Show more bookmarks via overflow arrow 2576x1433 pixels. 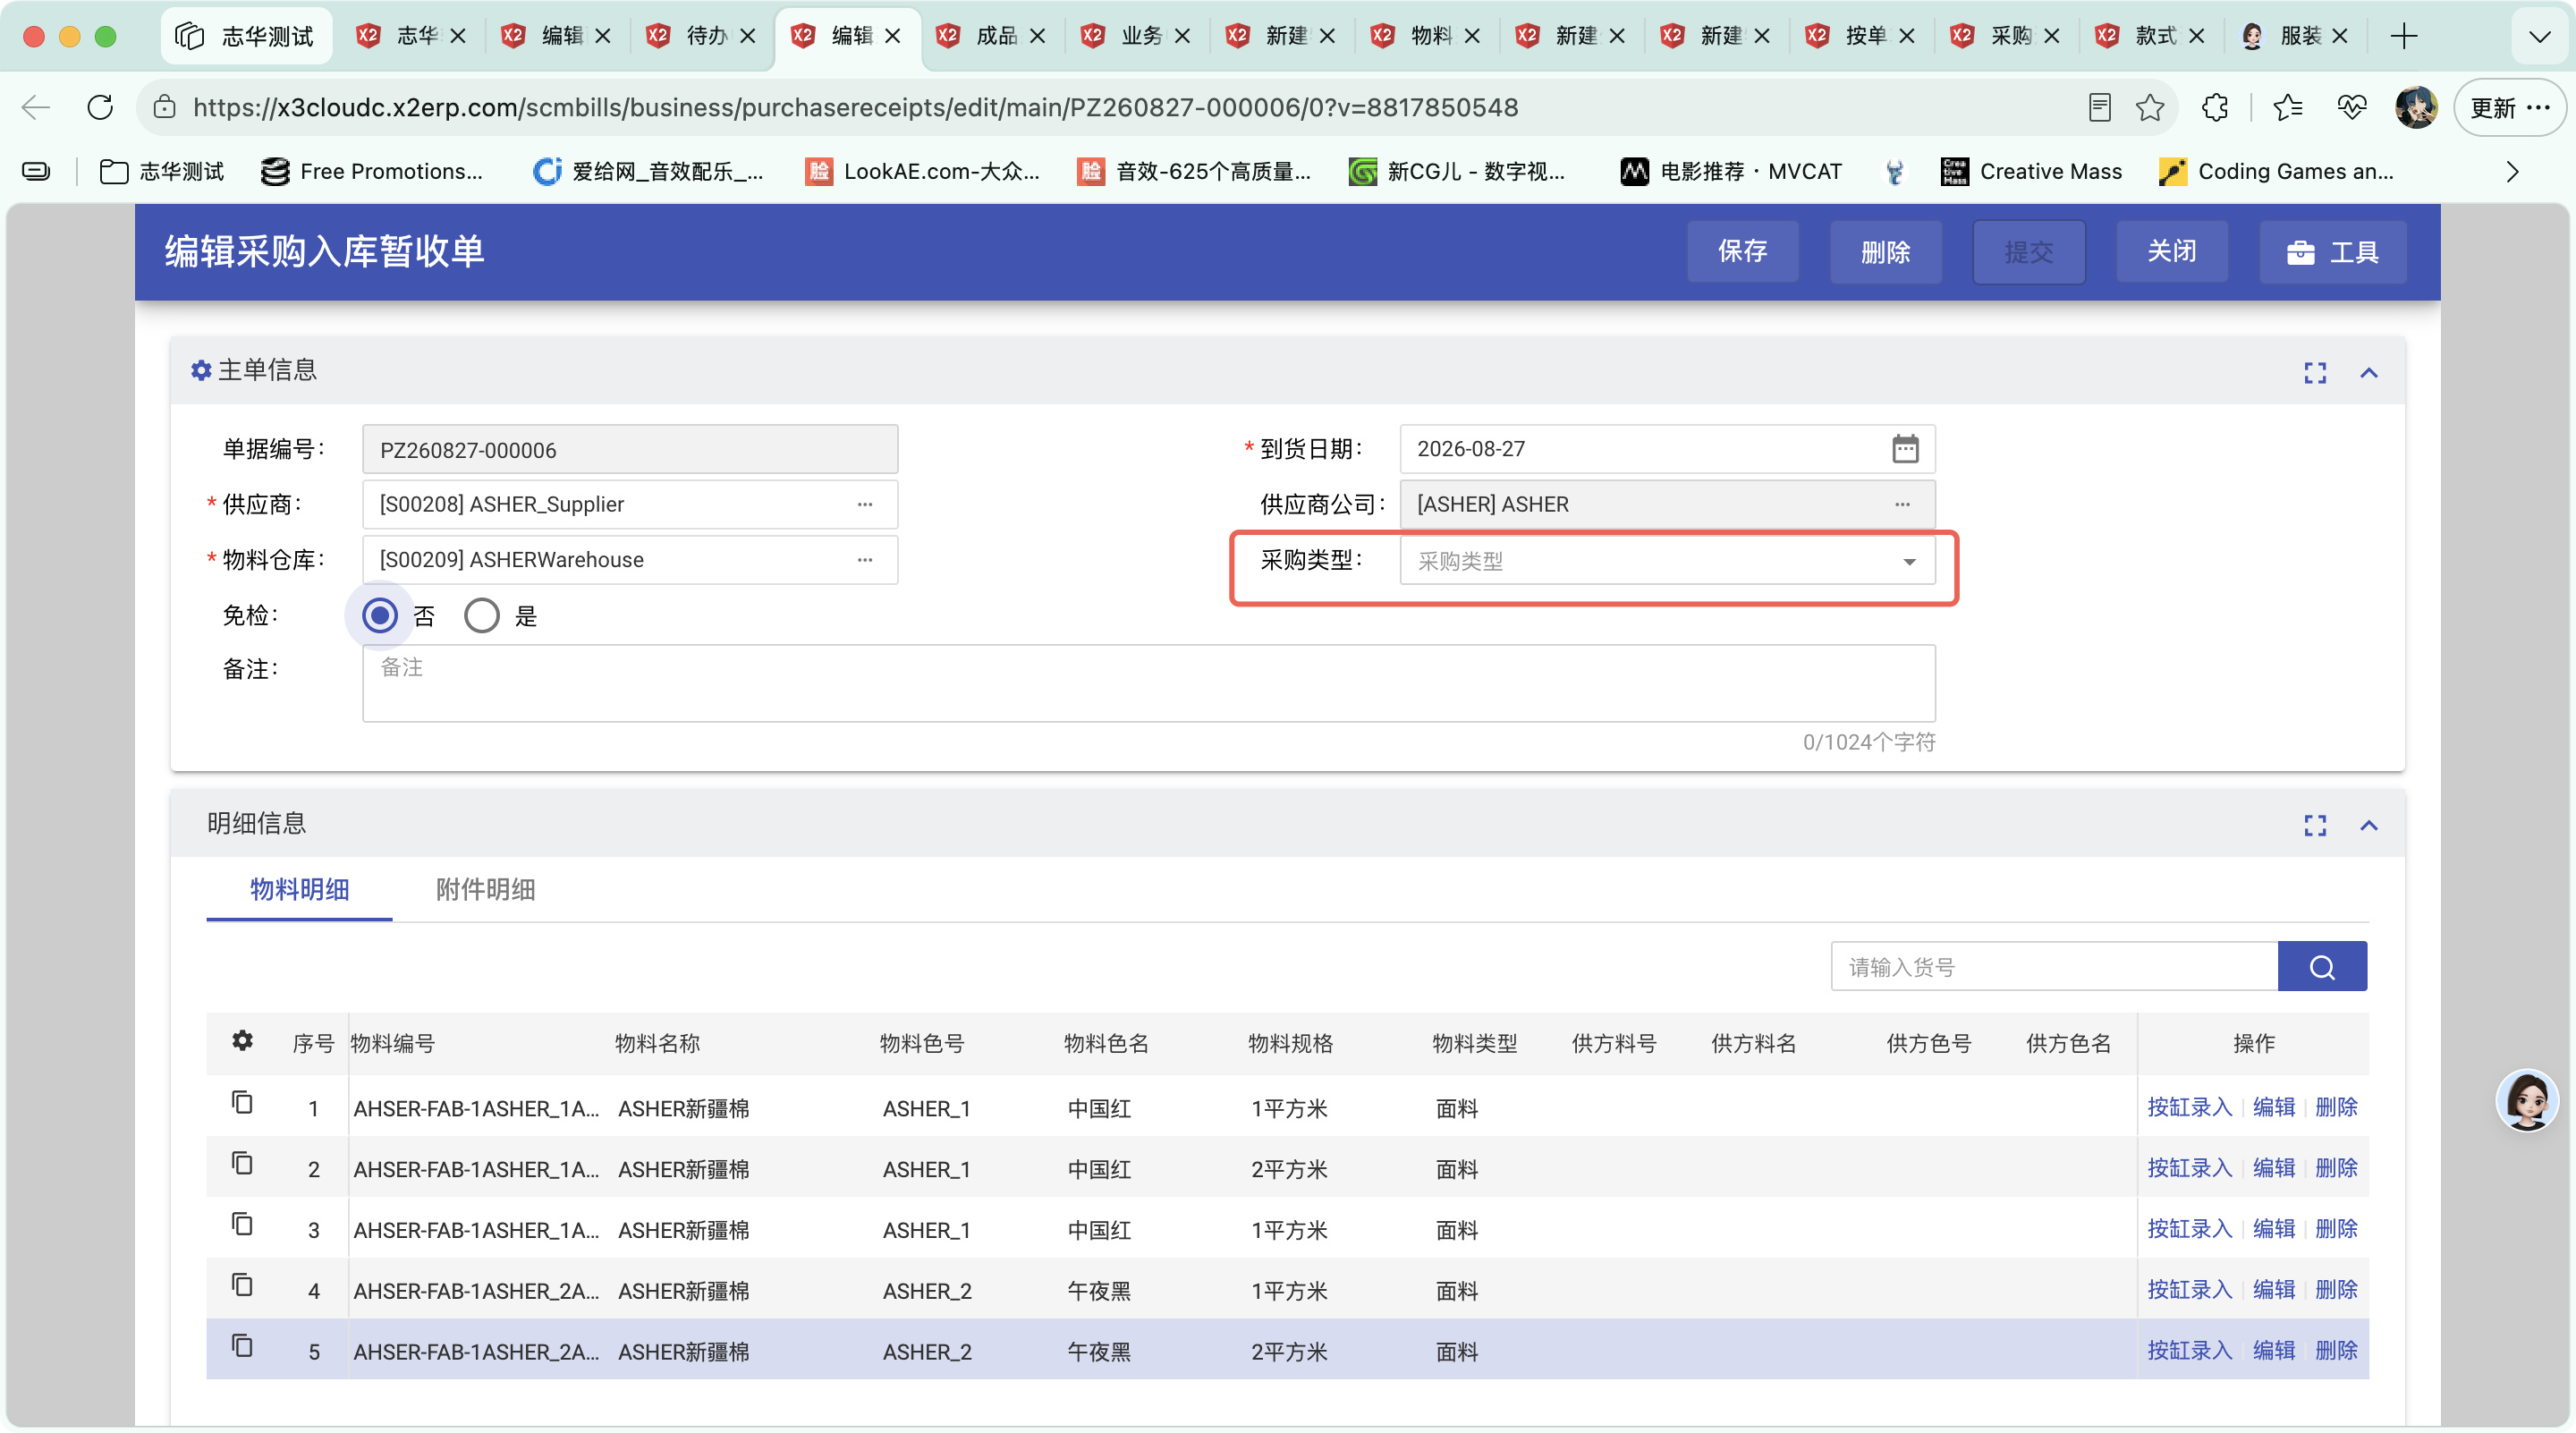click(x=2513, y=172)
